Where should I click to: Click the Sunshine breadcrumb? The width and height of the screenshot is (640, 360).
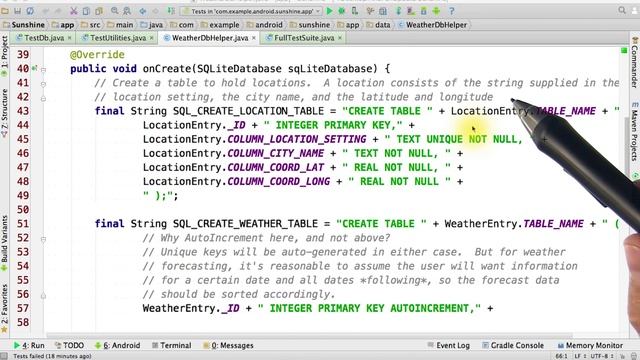pos(24,25)
